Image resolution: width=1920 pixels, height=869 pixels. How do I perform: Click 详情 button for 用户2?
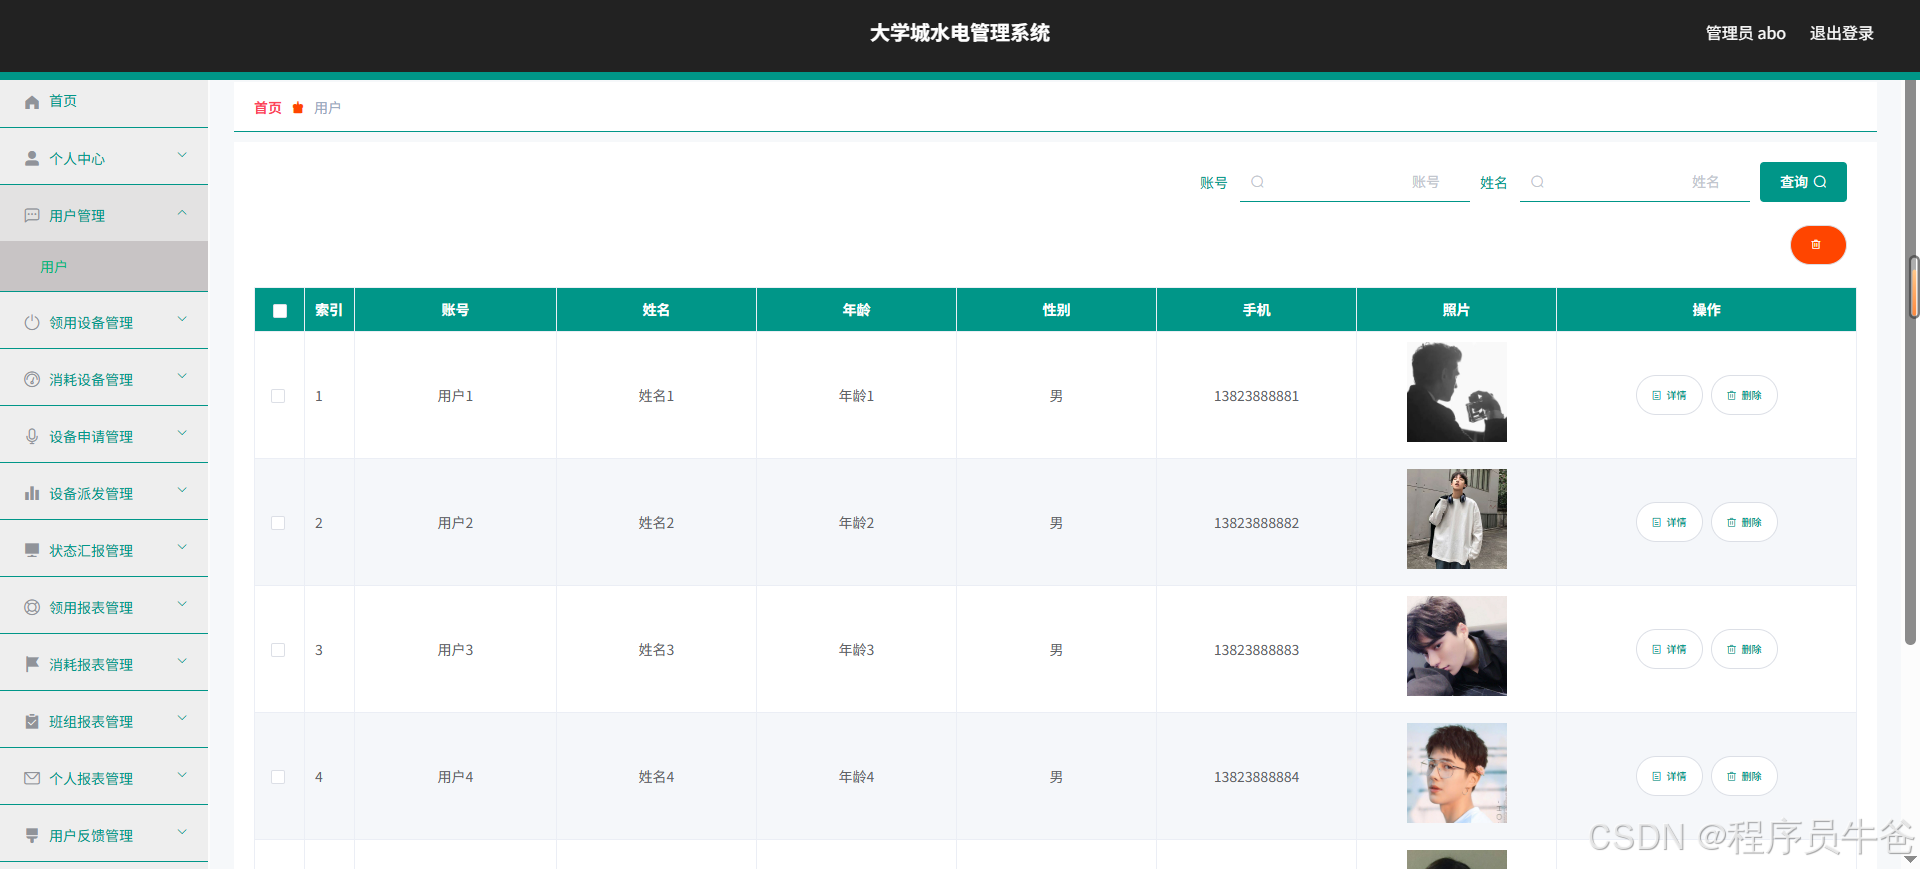(x=1669, y=522)
